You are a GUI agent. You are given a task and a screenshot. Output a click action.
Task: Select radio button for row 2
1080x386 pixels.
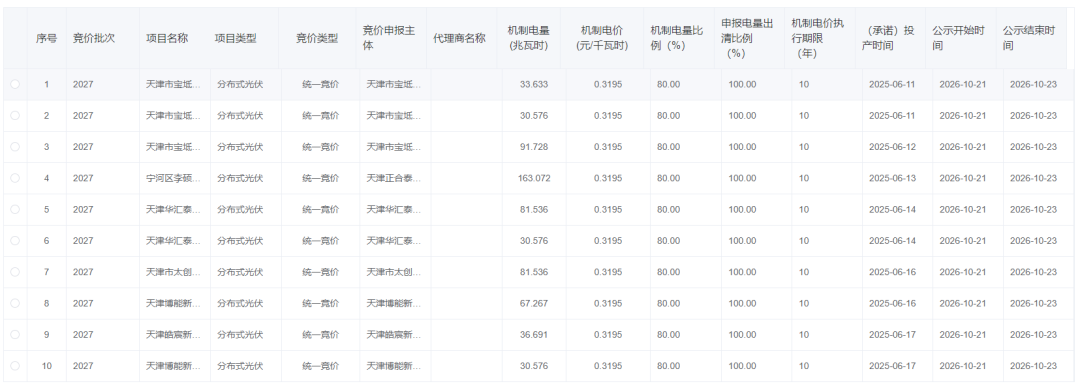[15, 116]
